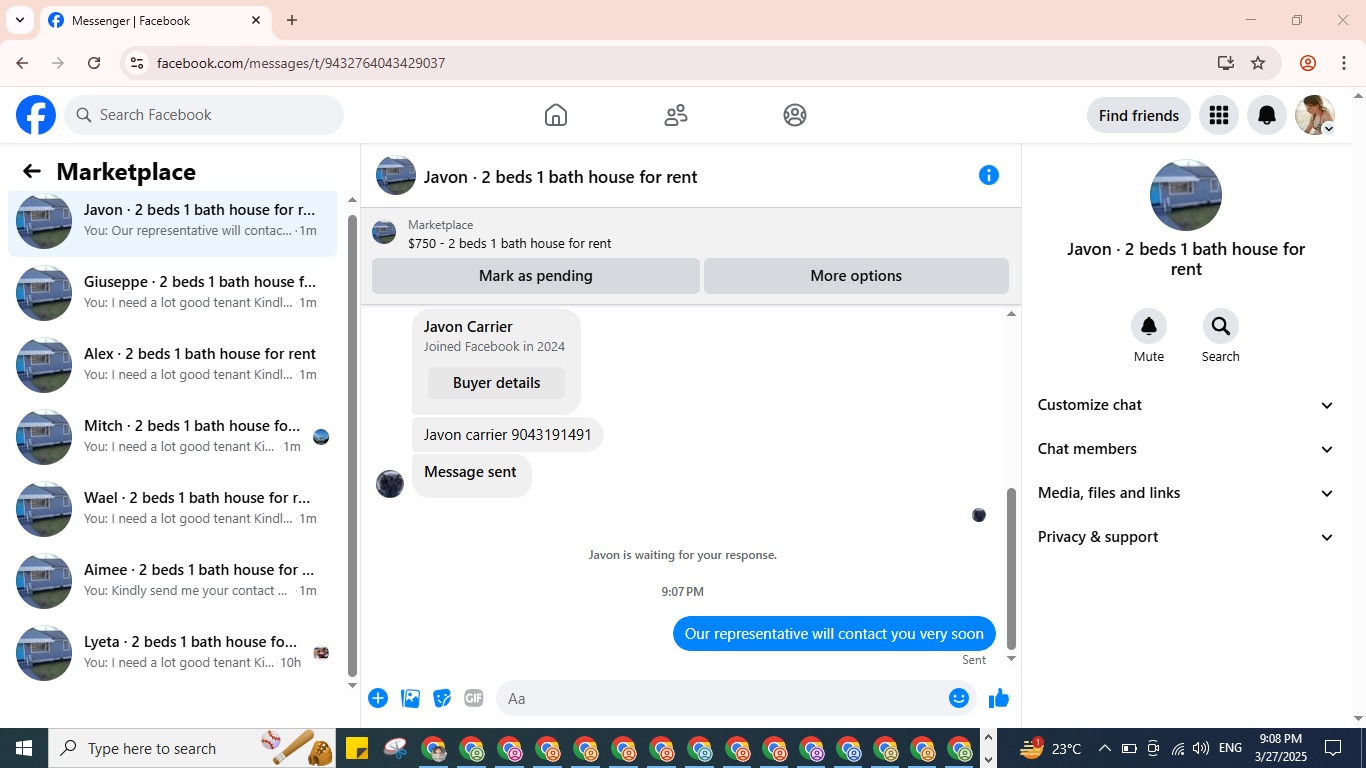Bookmark this page with the star
Screen dimensions: 1366x768
click(1258, 63)
